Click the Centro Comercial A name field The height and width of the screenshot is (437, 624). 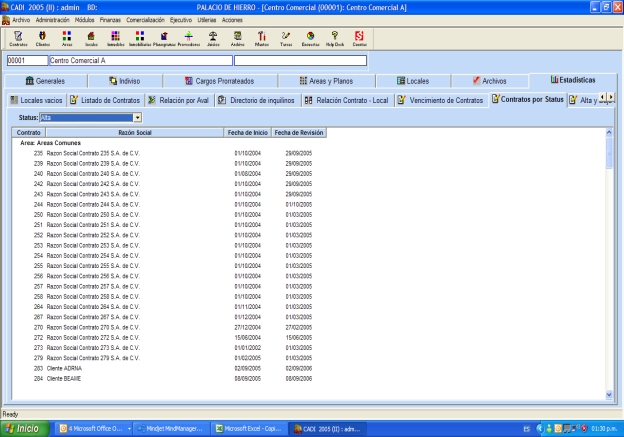click(139, 60)
